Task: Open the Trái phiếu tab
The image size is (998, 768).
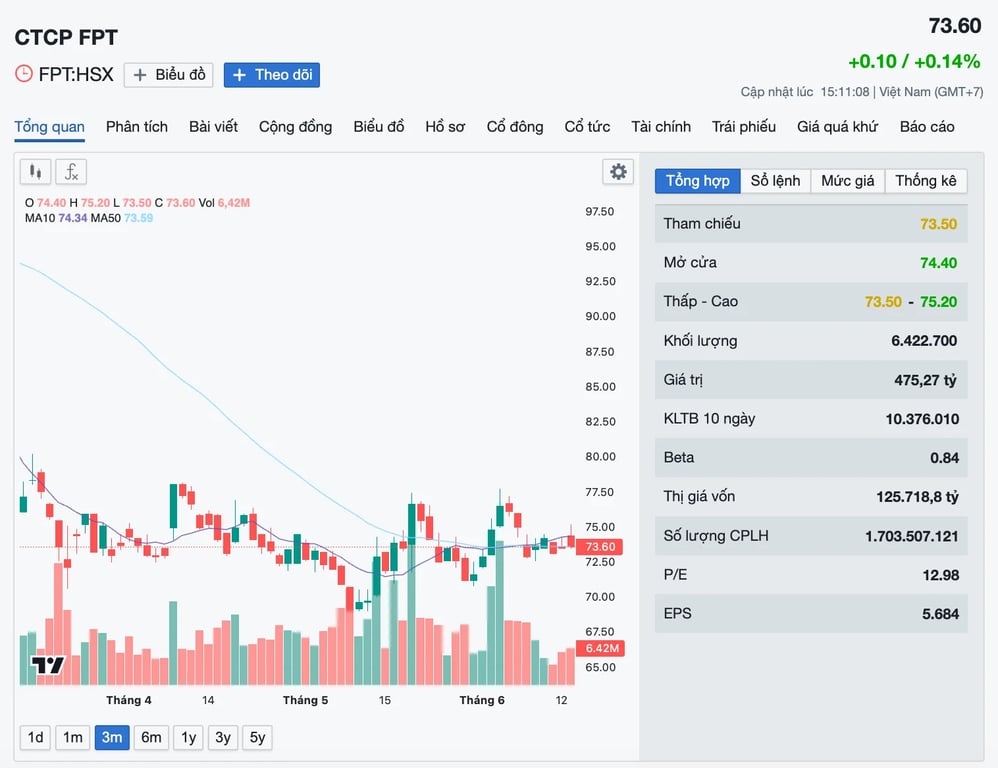Action: click(743, 127)
